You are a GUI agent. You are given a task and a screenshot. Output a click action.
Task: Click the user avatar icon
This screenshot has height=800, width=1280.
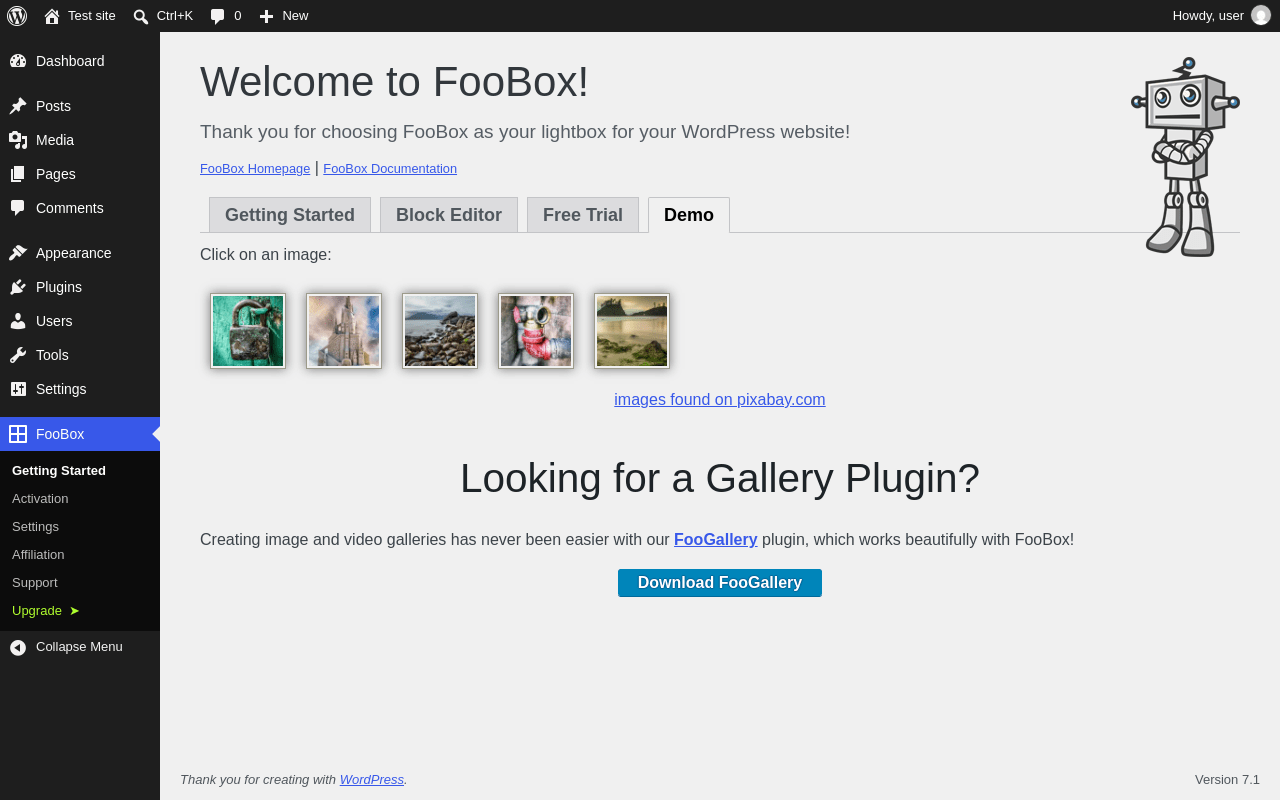coord(1261,15)
